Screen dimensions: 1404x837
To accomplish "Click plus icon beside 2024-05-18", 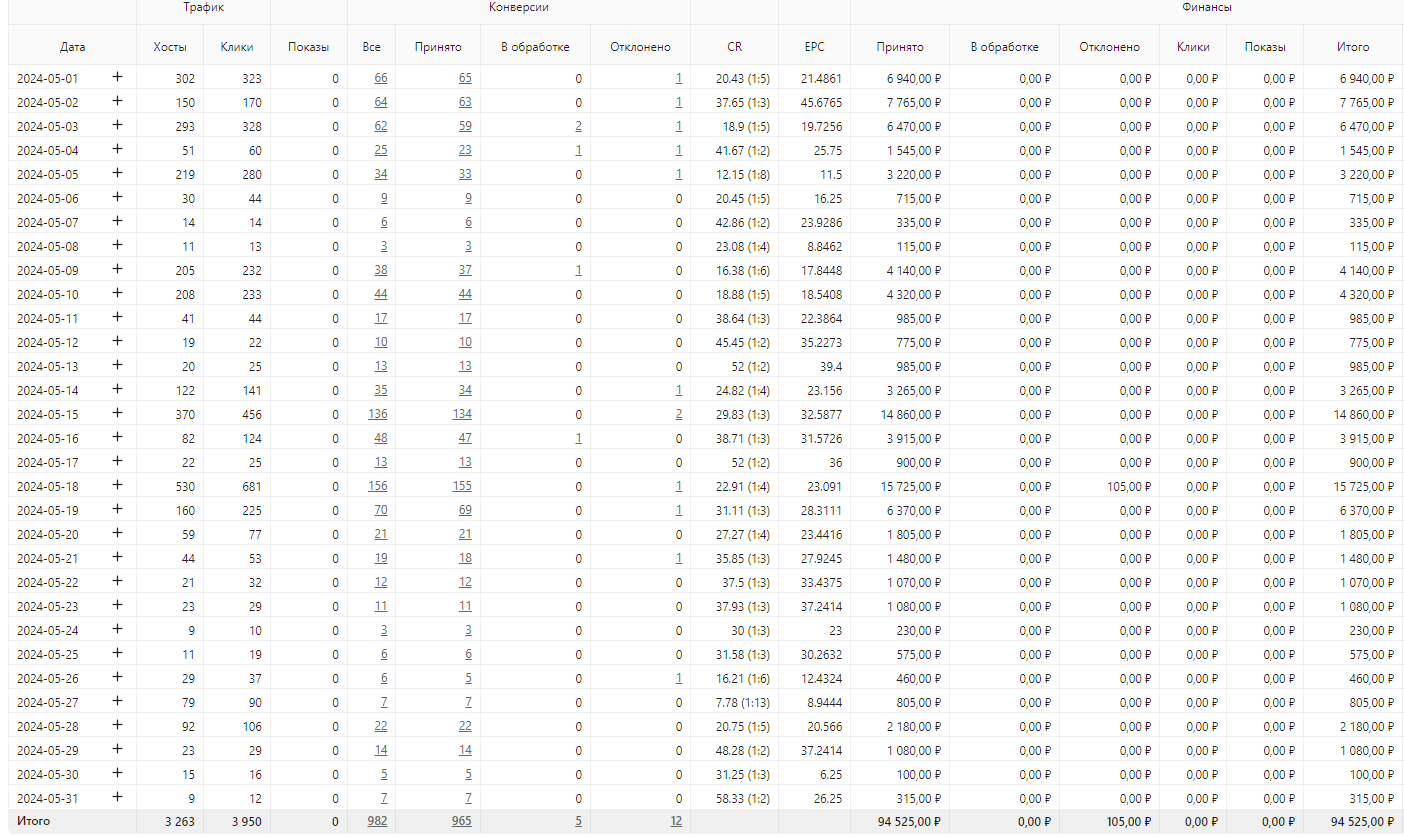I will [x=117, y=485].
